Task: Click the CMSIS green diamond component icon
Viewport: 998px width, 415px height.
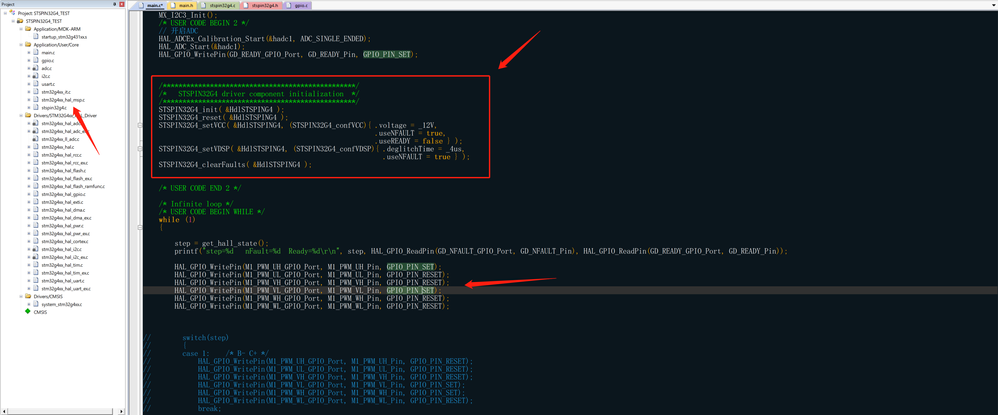Action: pyautogui.click(x=27, y=312)
